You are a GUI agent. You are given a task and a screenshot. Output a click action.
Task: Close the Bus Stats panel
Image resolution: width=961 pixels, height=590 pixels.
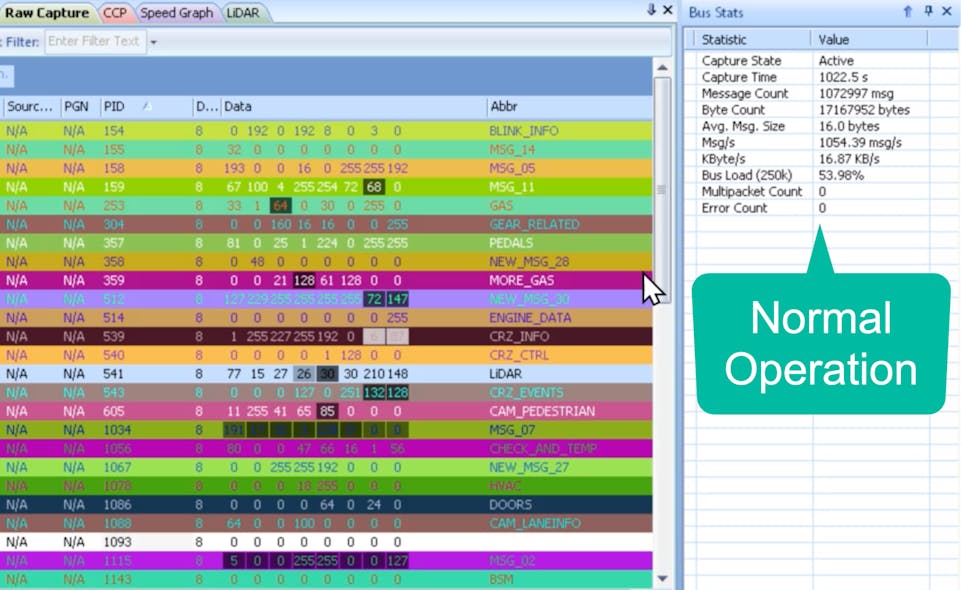pyautogui.click(x=946, y=11)
